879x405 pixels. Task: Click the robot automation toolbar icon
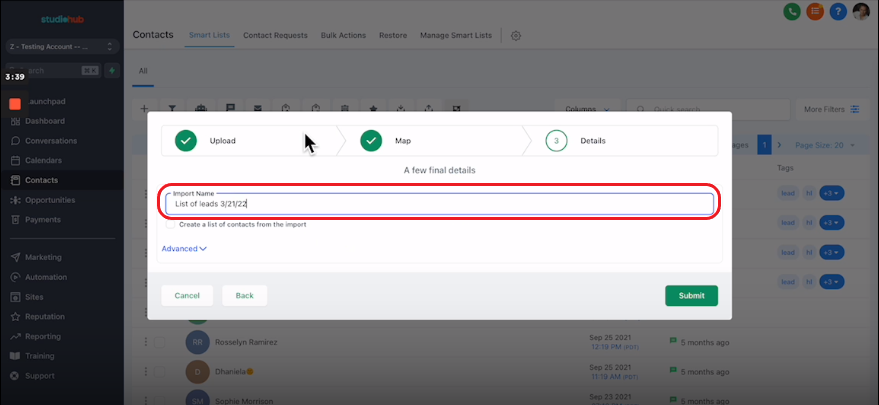tap(201, 108)
